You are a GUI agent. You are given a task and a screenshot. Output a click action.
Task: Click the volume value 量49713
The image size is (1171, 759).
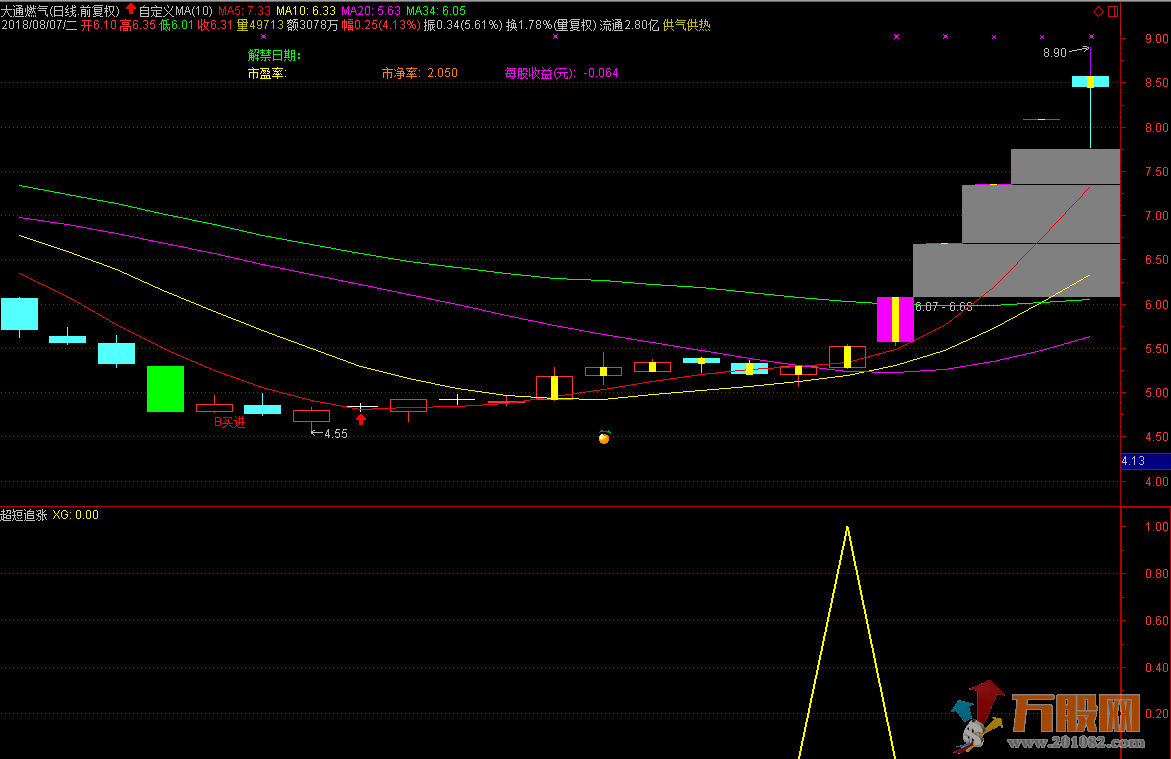click(x=260, y=25)
